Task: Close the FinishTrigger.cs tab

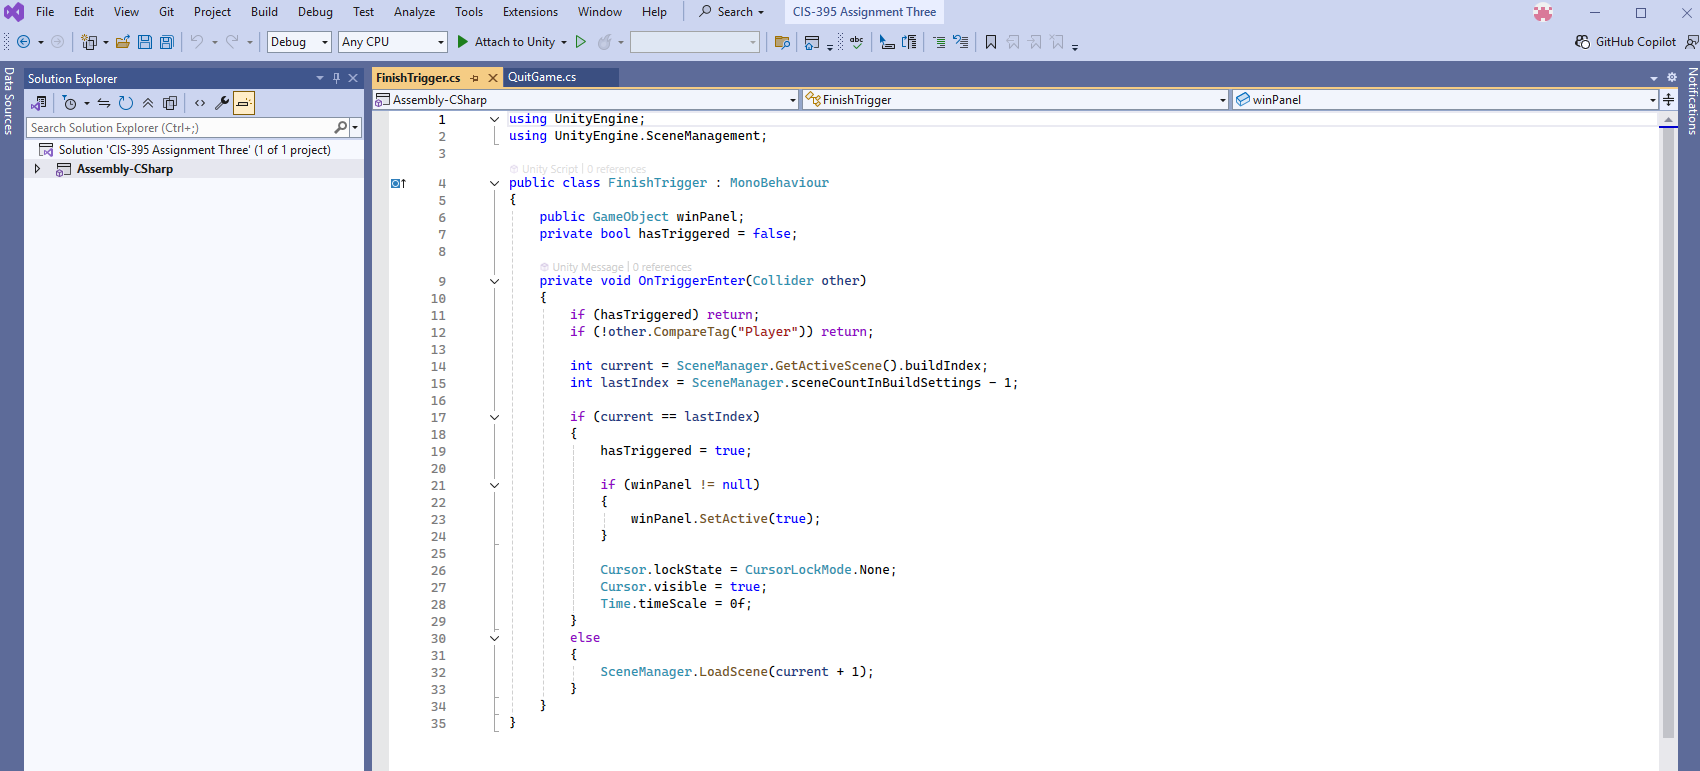Action: coord(493,78)
